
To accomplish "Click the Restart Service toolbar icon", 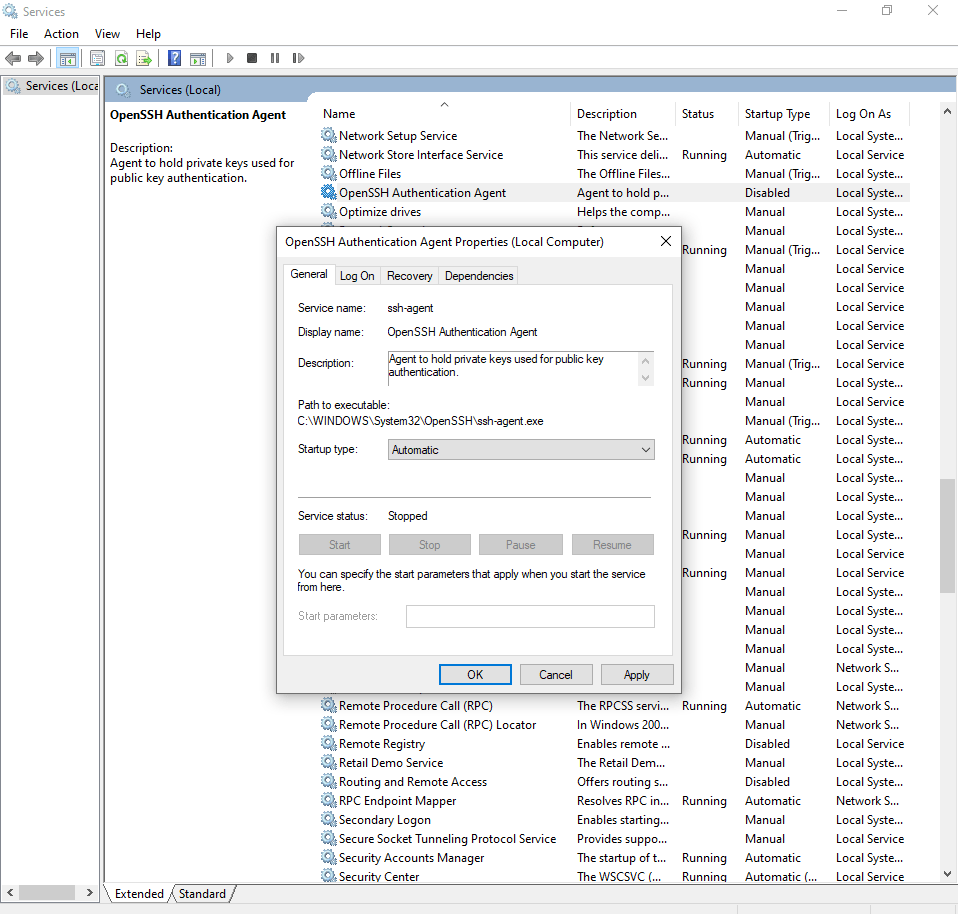I will 298,58.
